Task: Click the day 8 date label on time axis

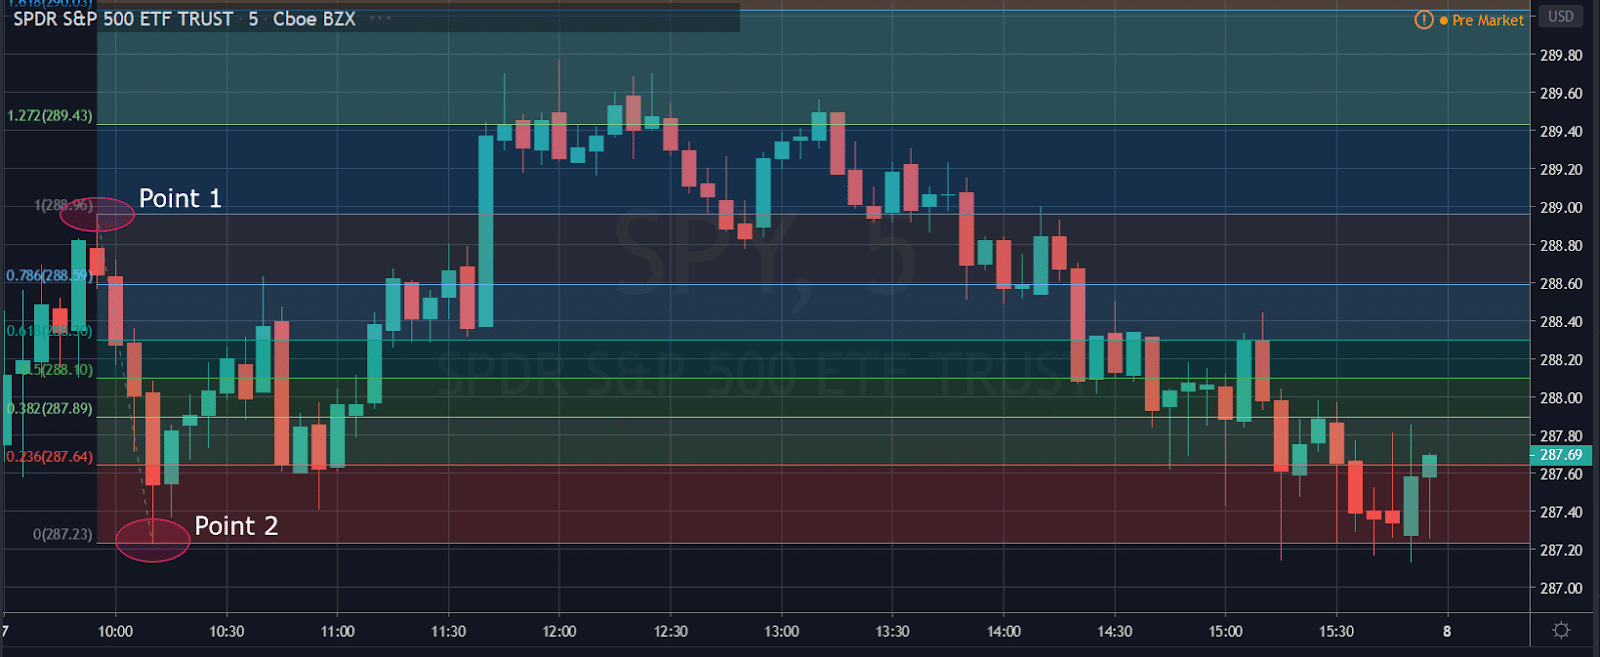Action: point(1447,631)
